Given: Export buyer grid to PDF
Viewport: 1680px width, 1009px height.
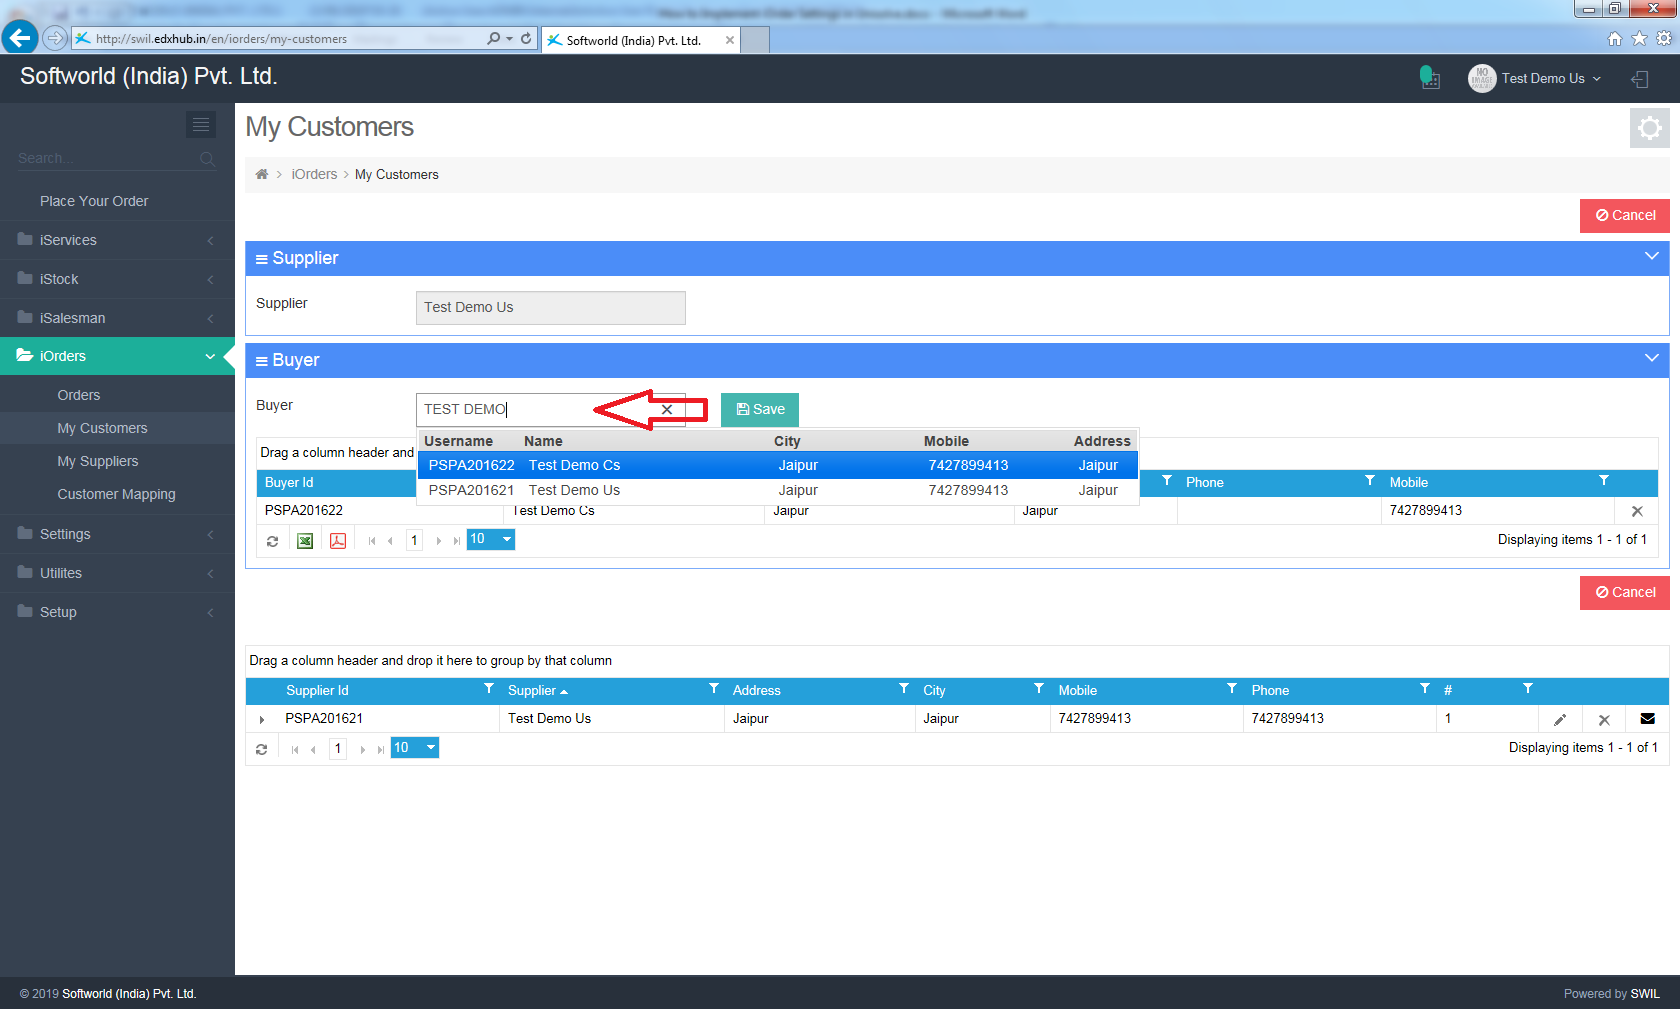Looking at the screenshot, I should coord(338,541).
